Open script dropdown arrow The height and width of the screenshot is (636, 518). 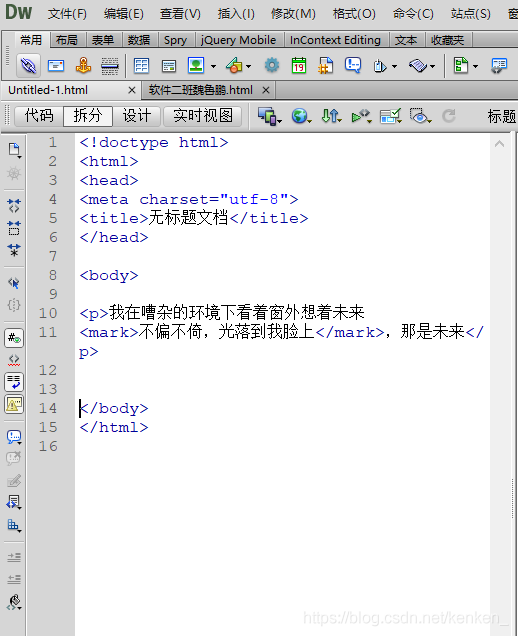432,66
